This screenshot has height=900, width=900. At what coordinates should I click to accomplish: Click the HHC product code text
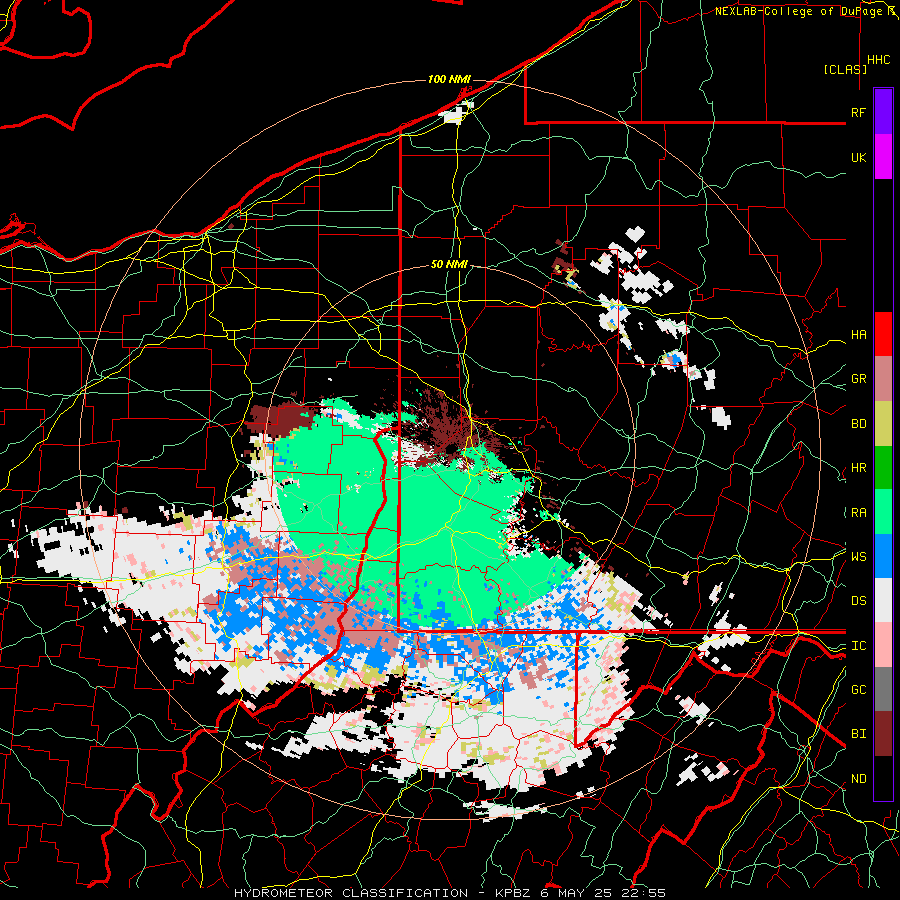pyautogui.click(x=879, y=60)
